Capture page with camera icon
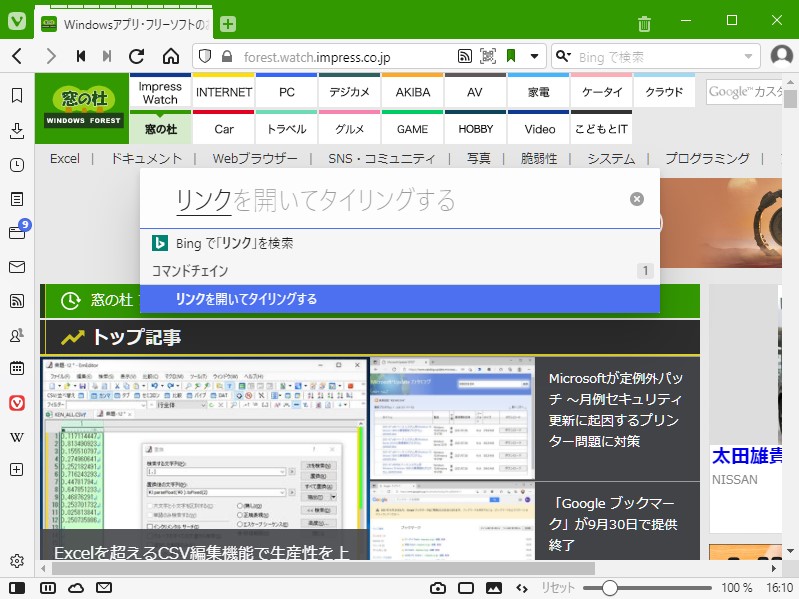The image size is (799, 599). [438, 588]
